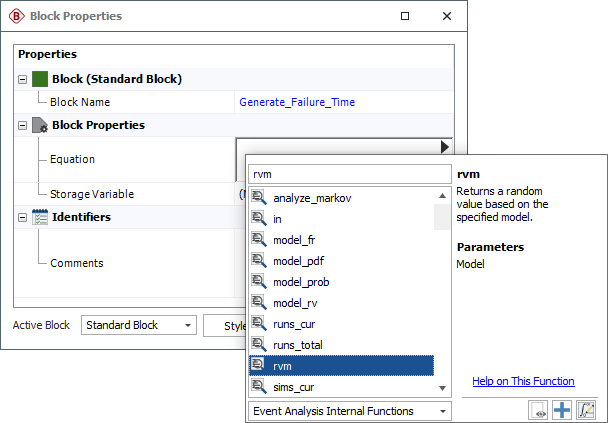The image size is (608, 423).
Task: Click the runs_total function item
Action: coord(297,345)
